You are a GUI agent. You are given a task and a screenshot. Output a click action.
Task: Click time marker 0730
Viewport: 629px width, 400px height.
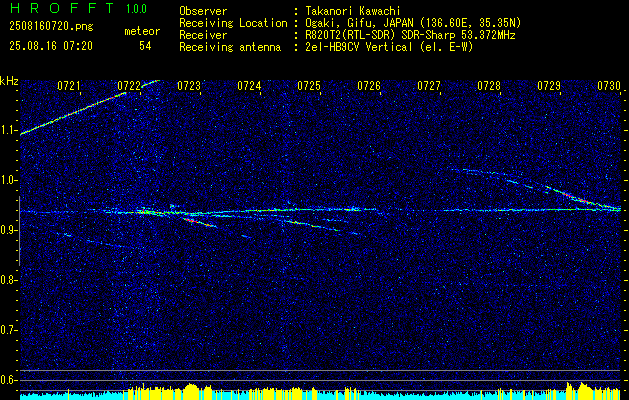coord(609,85)
